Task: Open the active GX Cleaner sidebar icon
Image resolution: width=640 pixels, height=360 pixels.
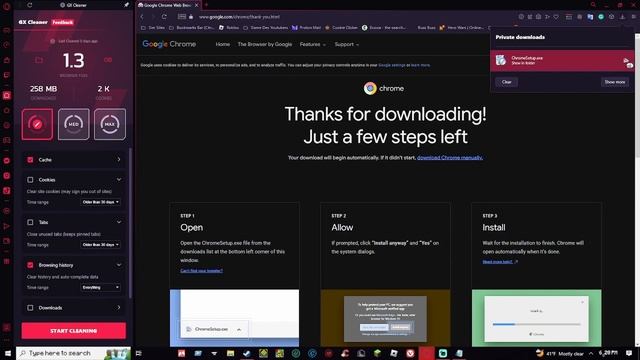Action: (7, 96)
